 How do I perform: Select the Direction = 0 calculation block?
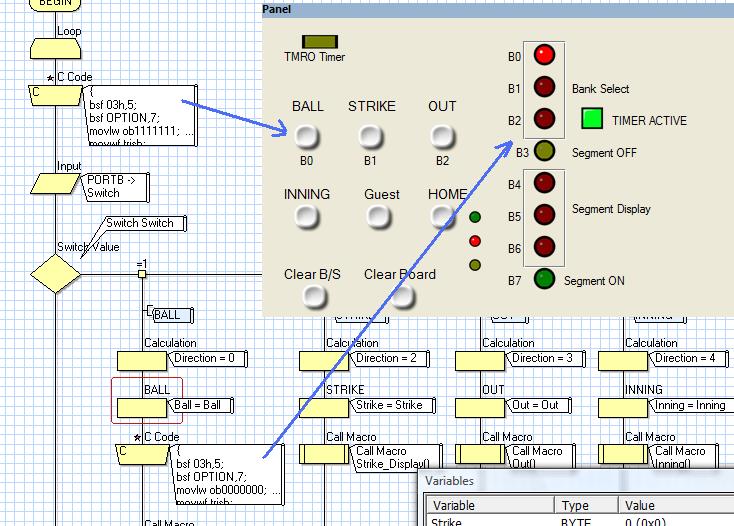[x=142, y=361]
